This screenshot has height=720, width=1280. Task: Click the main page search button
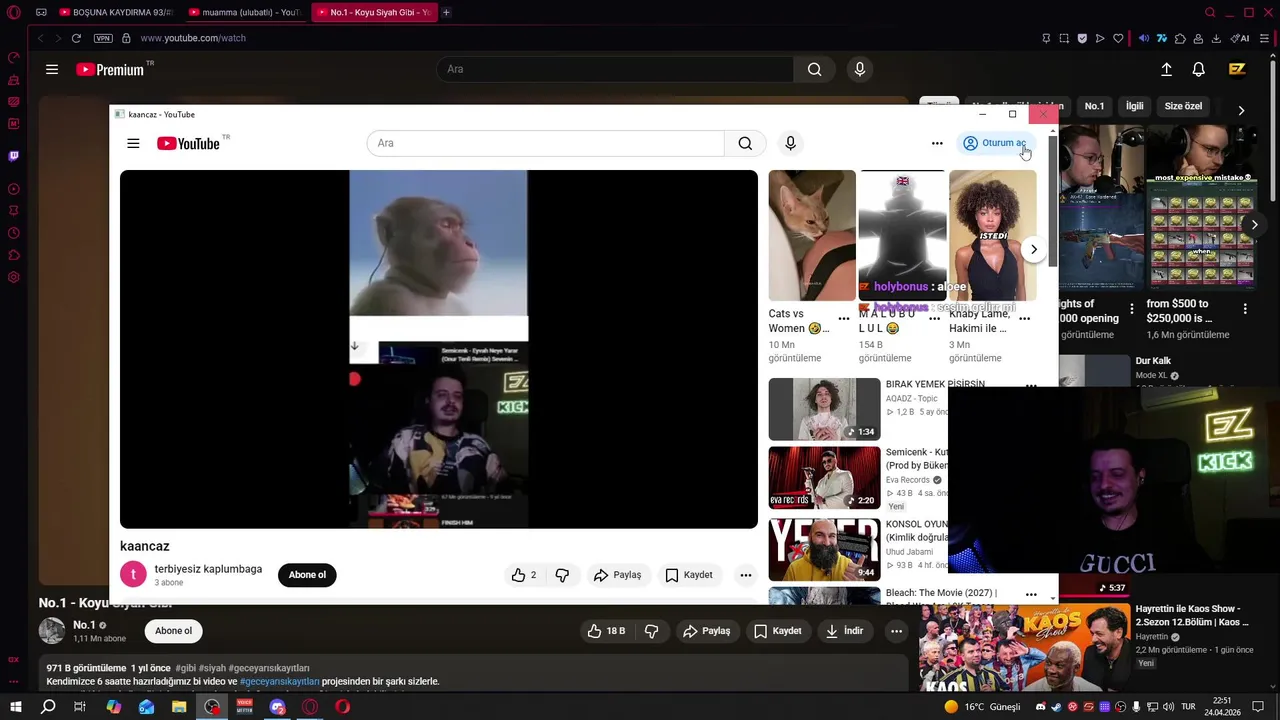pos(815,69)
